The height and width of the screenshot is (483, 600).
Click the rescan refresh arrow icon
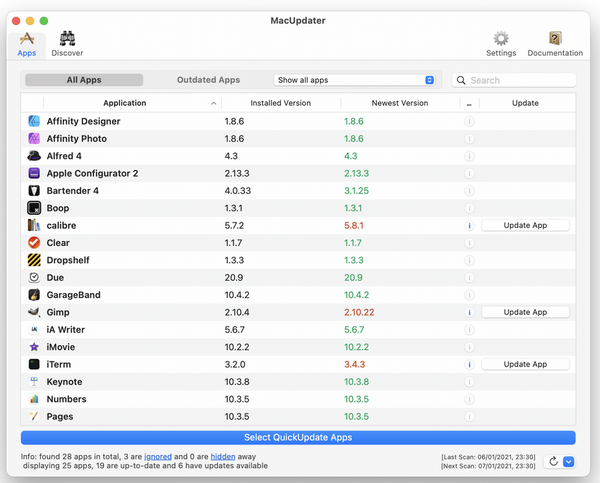click(553, 462)
